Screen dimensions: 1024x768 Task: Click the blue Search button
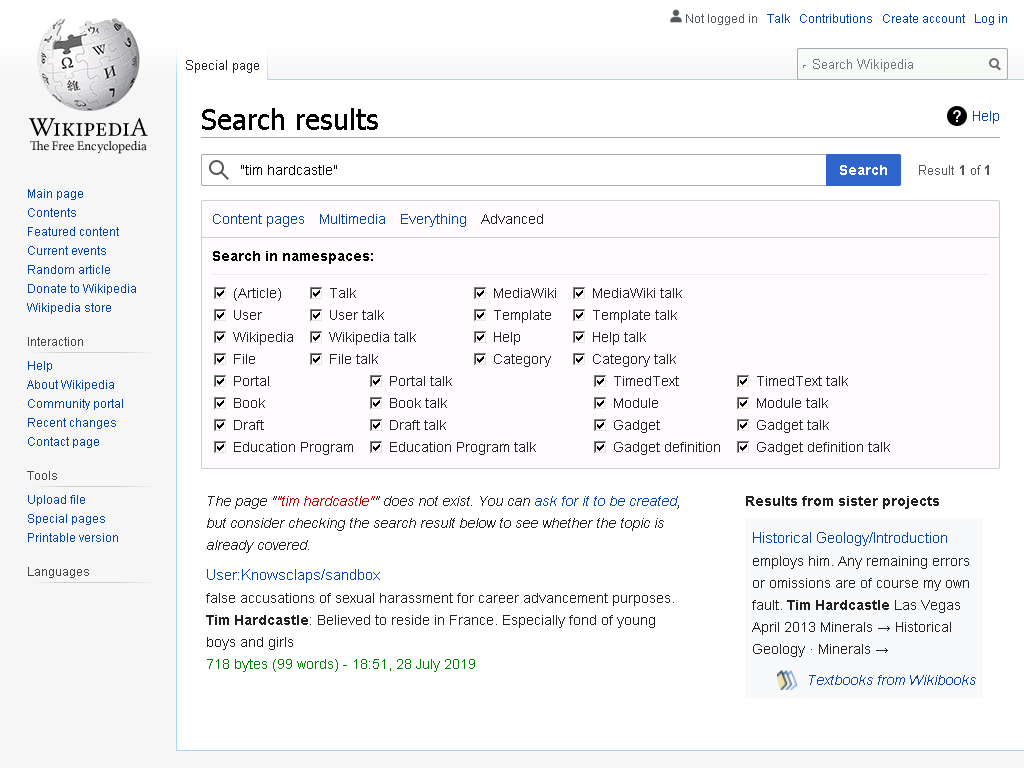[863, 170]
